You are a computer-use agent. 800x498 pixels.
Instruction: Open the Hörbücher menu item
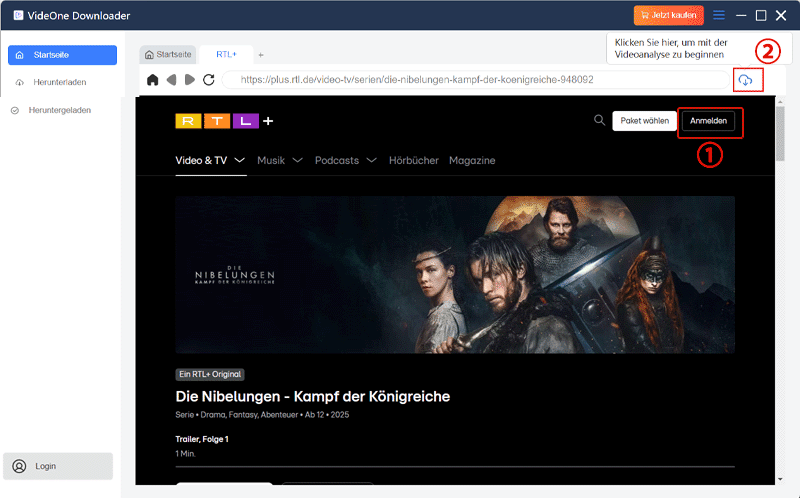[x=414, y=161]
